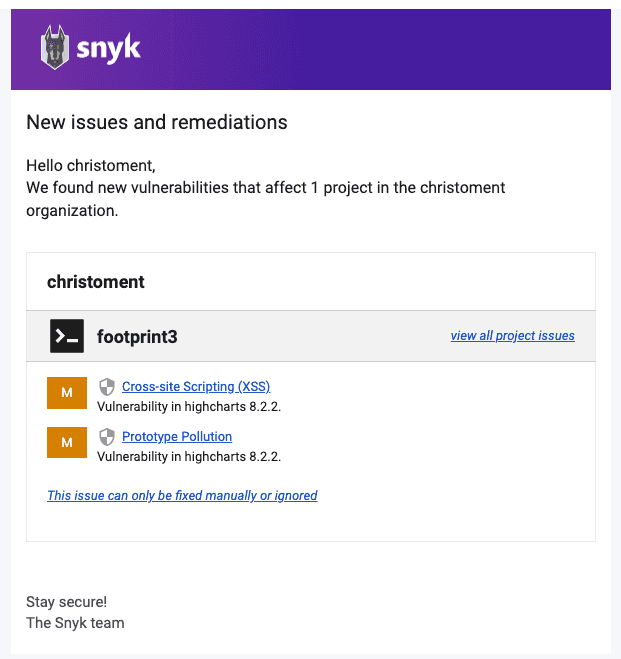Click the highcharts 8.2.2 text under Prototype Pollution
The height and width of the screenshot is (659, 621).
[x=189, y=457]
